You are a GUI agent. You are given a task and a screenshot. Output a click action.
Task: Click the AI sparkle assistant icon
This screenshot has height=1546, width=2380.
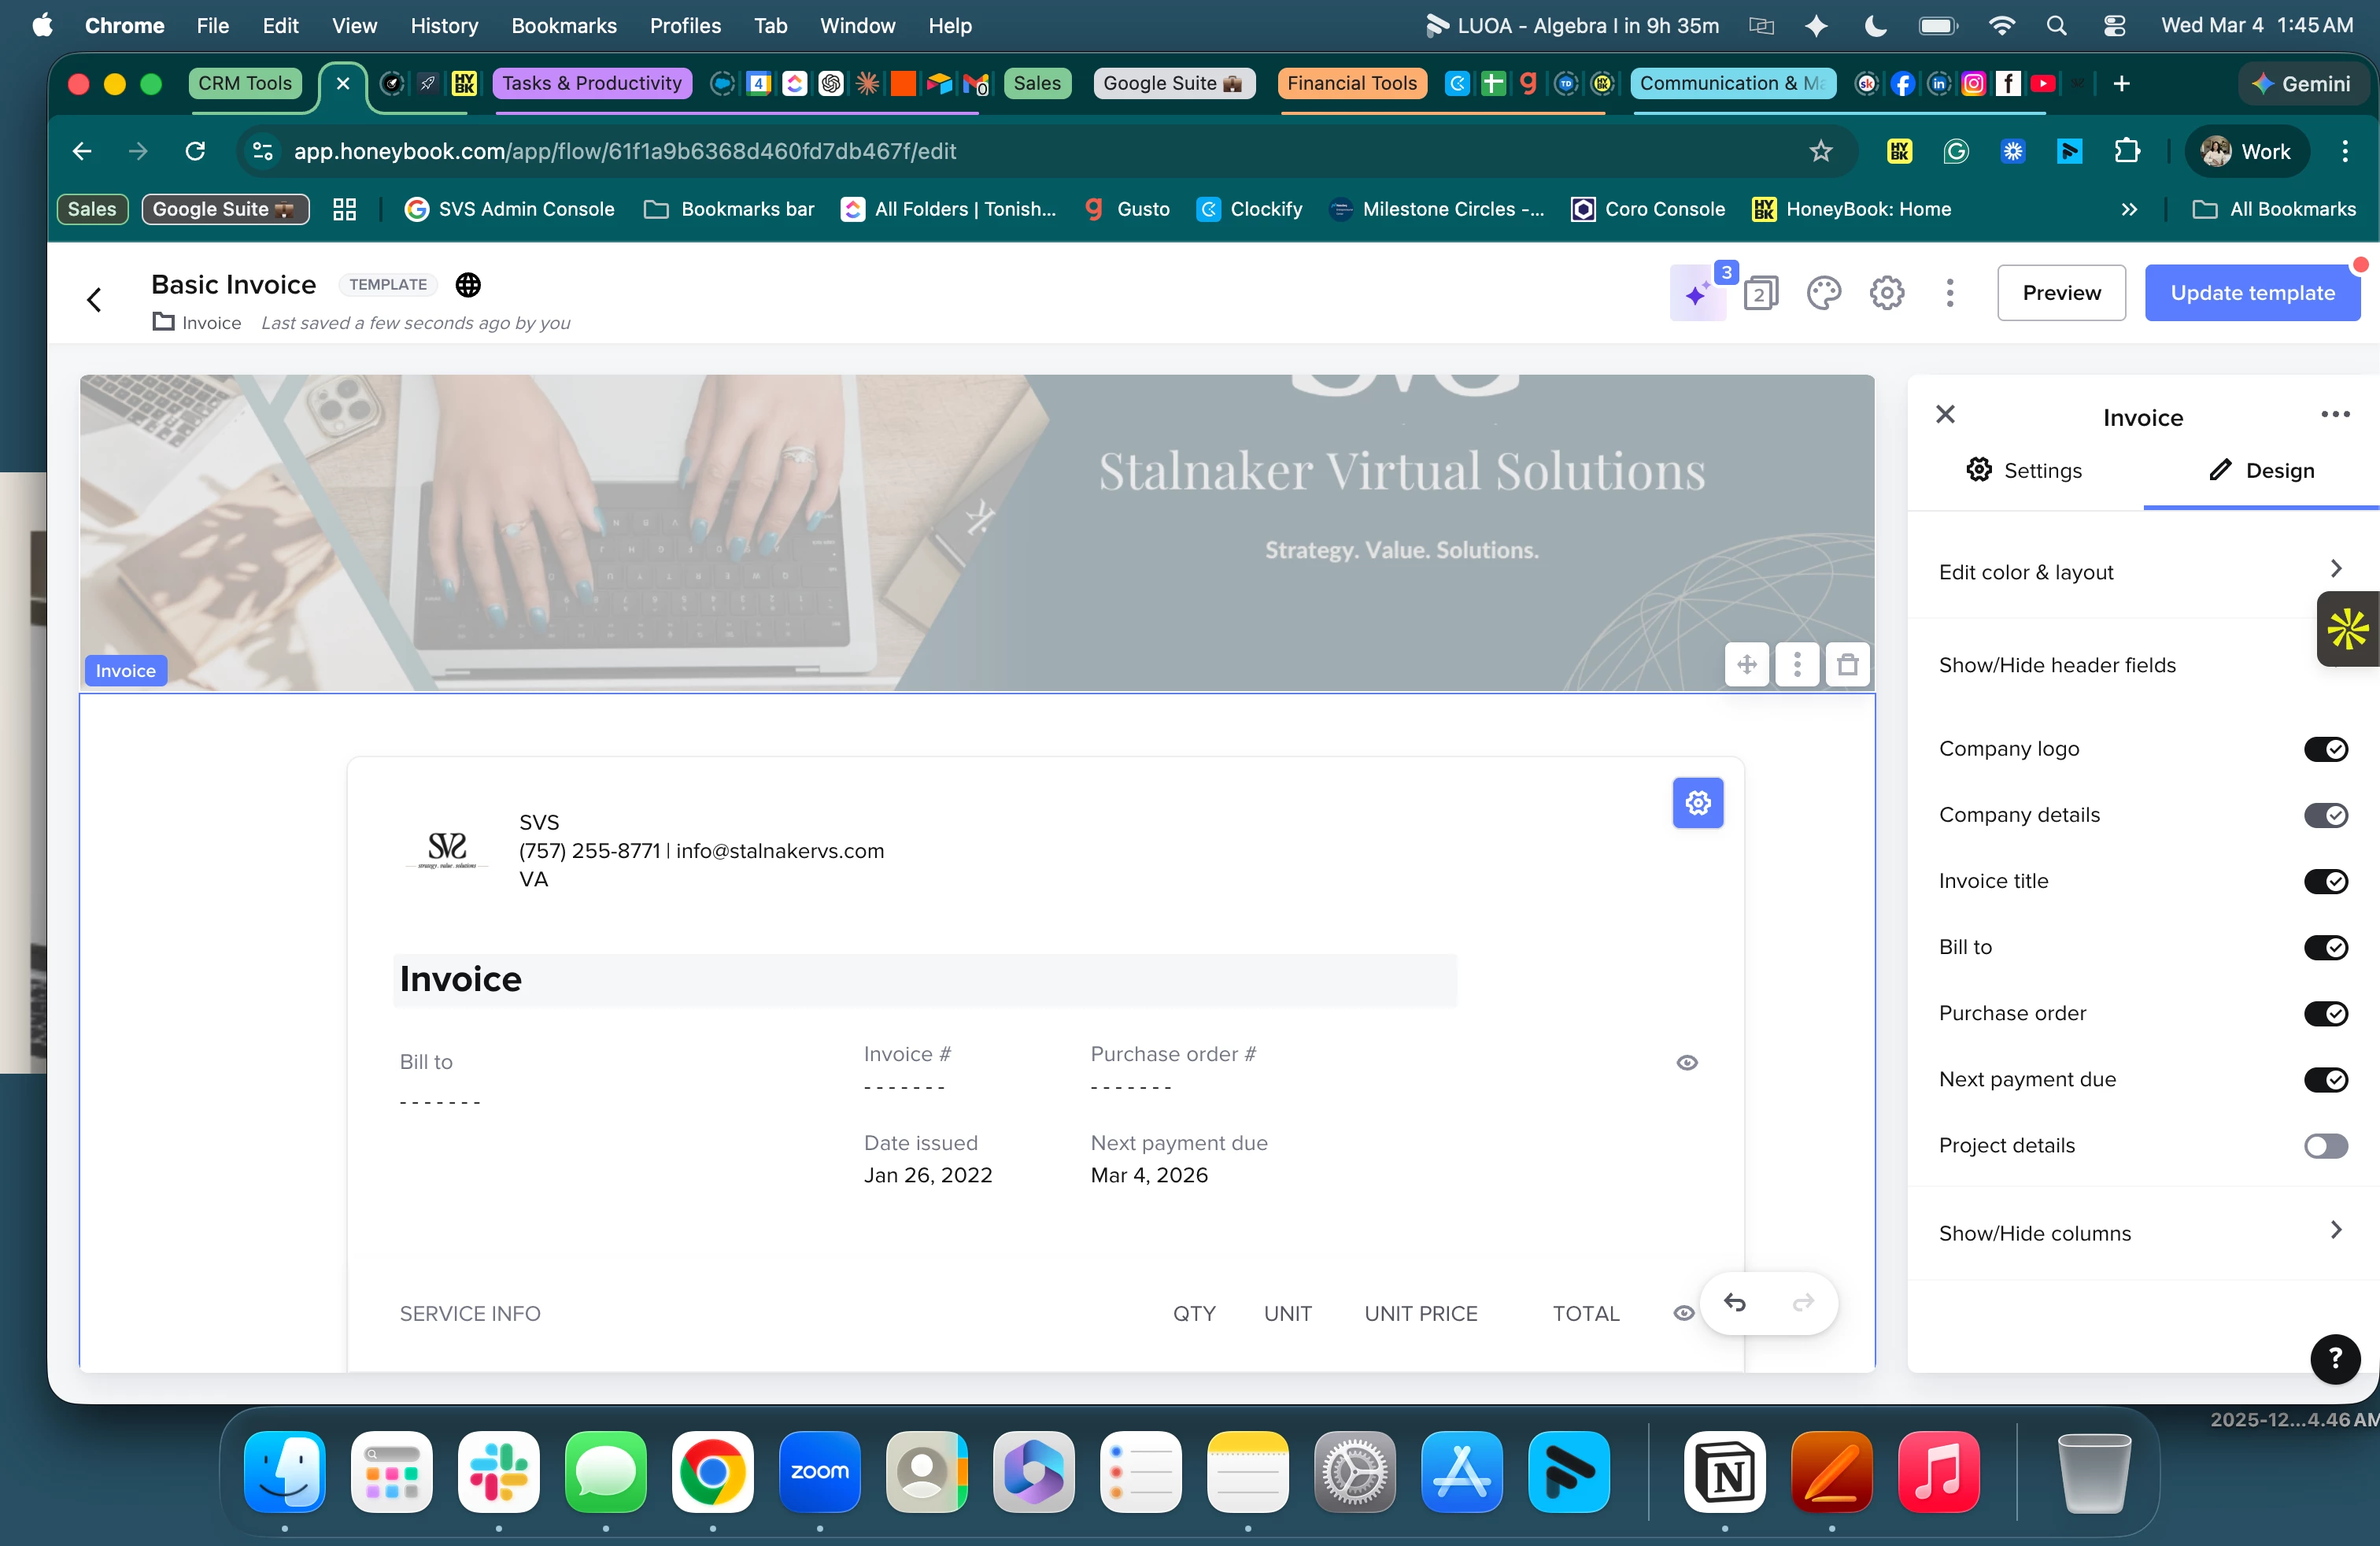[1697, 294]
